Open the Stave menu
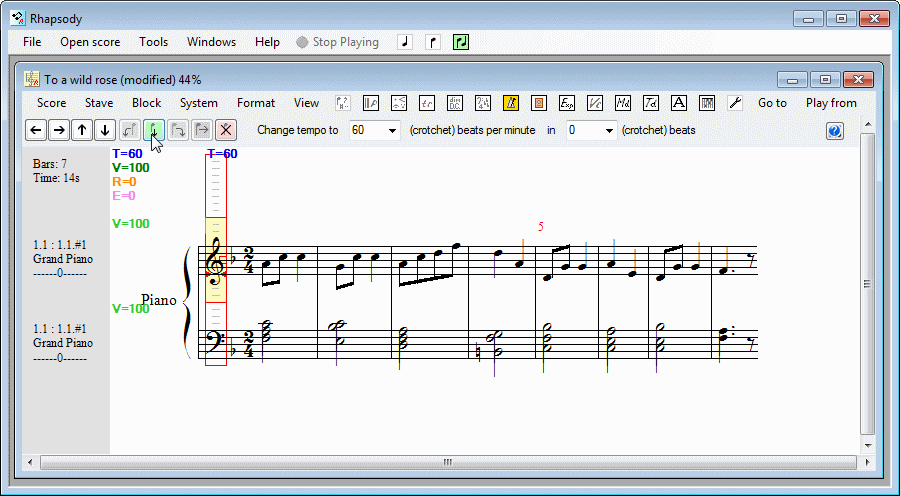900x496 pixels. [x=99, y=103]
